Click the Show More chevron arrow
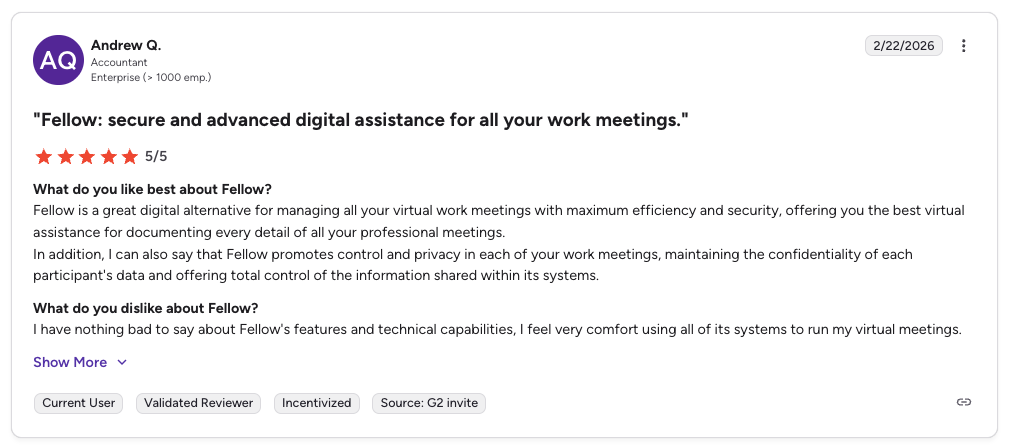 122,363
